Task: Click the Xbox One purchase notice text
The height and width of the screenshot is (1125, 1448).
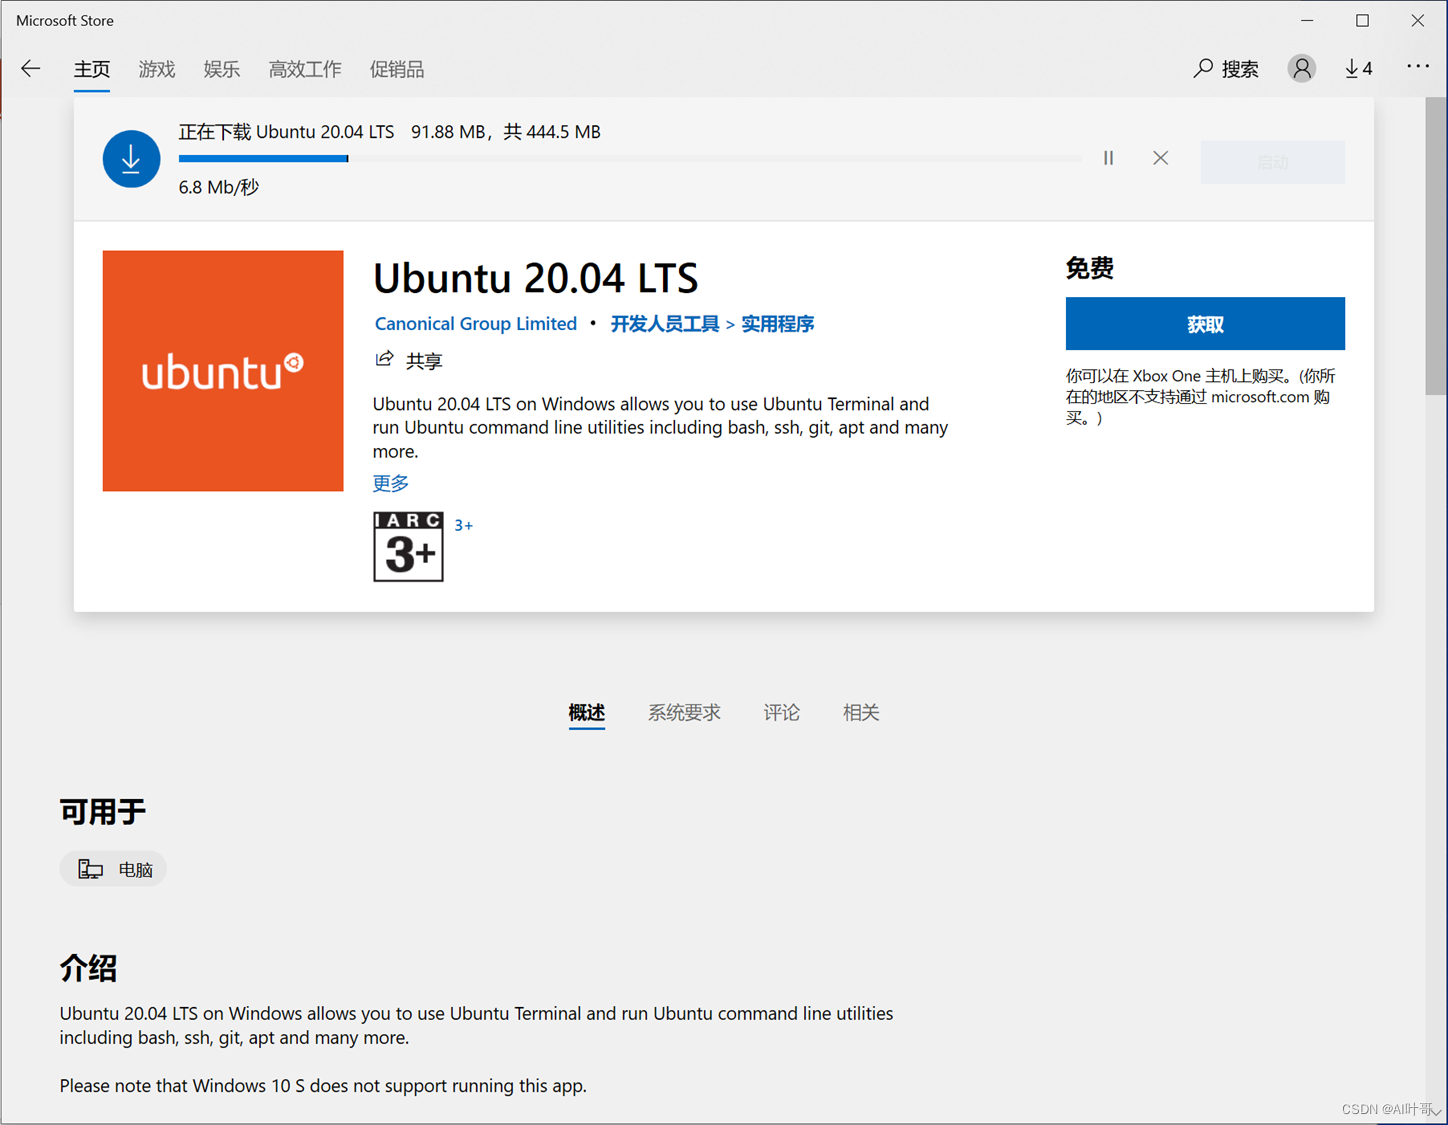Action: [x=1201, y=397]
